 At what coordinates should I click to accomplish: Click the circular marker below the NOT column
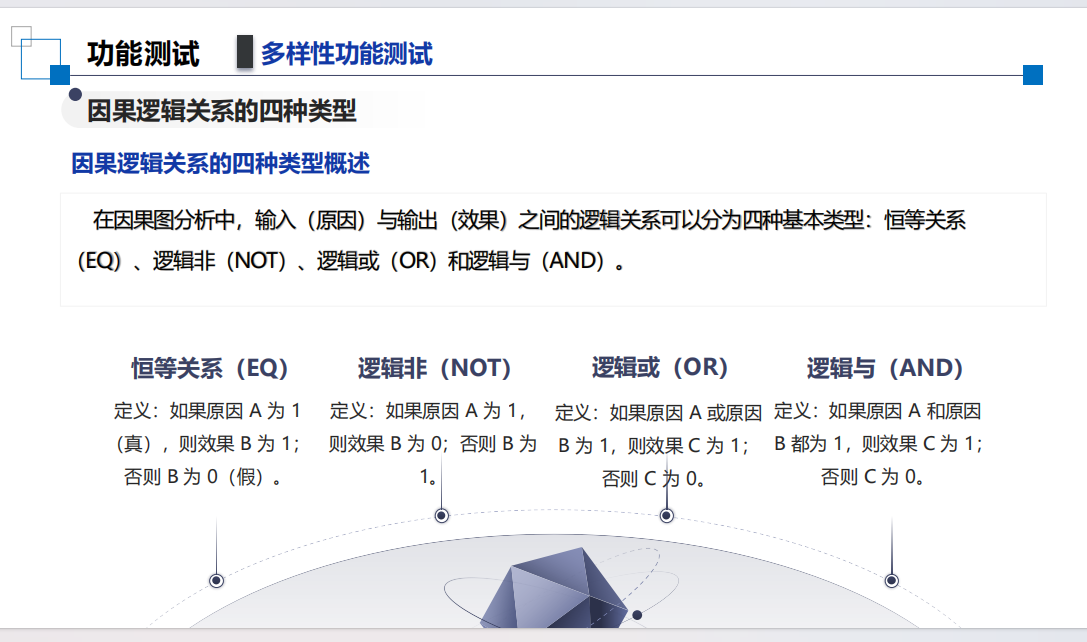[442, 515]
